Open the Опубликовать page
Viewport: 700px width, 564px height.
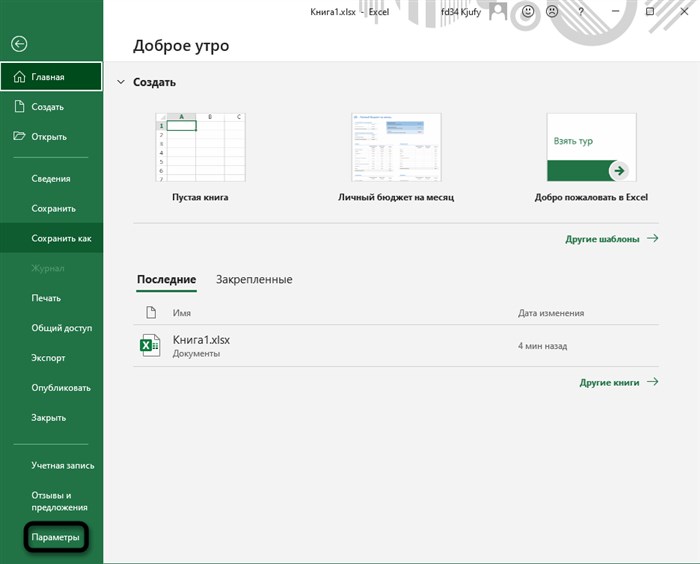point(51,388)
